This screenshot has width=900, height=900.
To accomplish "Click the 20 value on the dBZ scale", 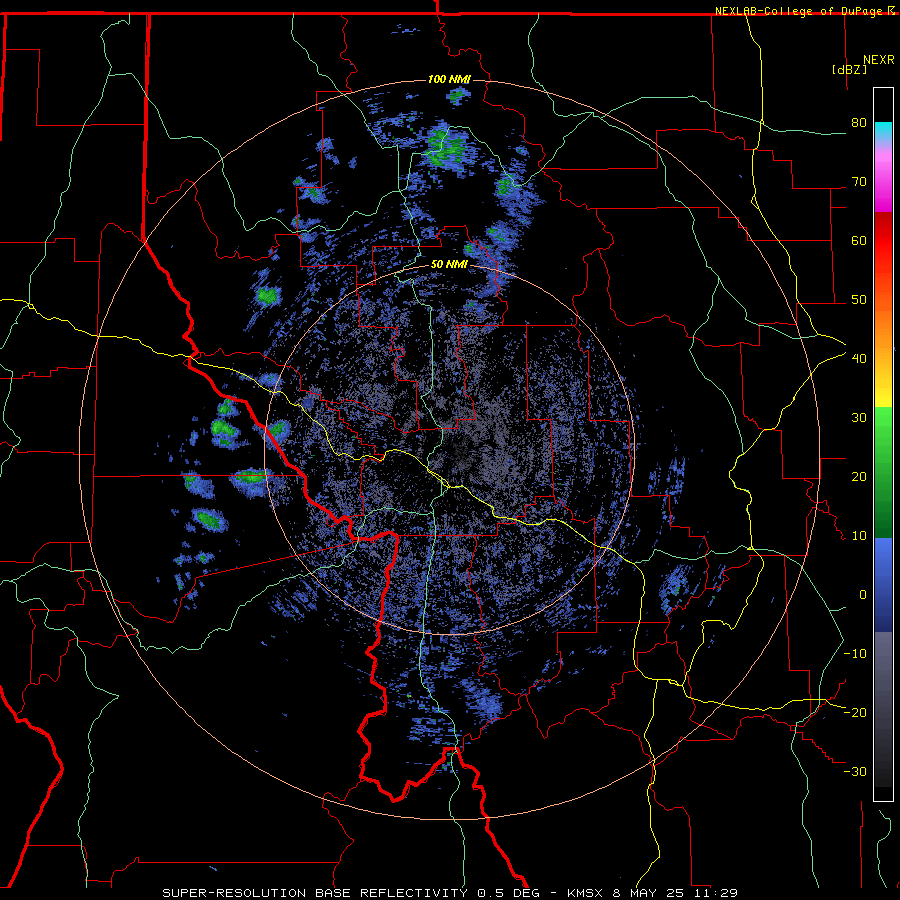I will click(859, 477).
